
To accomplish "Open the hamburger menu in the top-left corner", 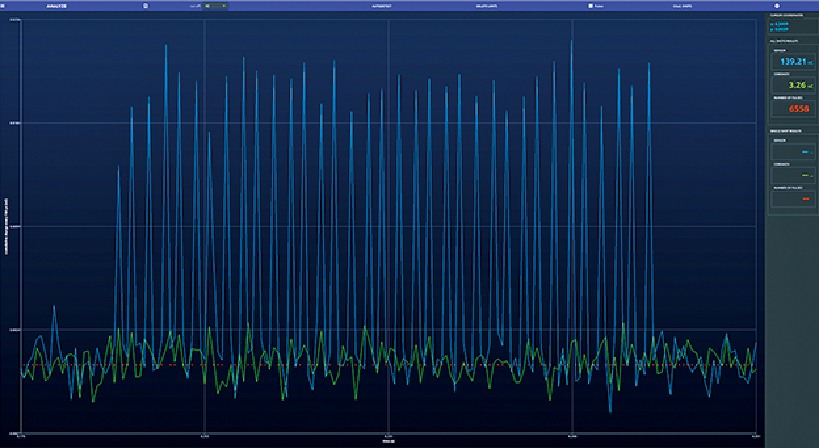I will 6,5.
